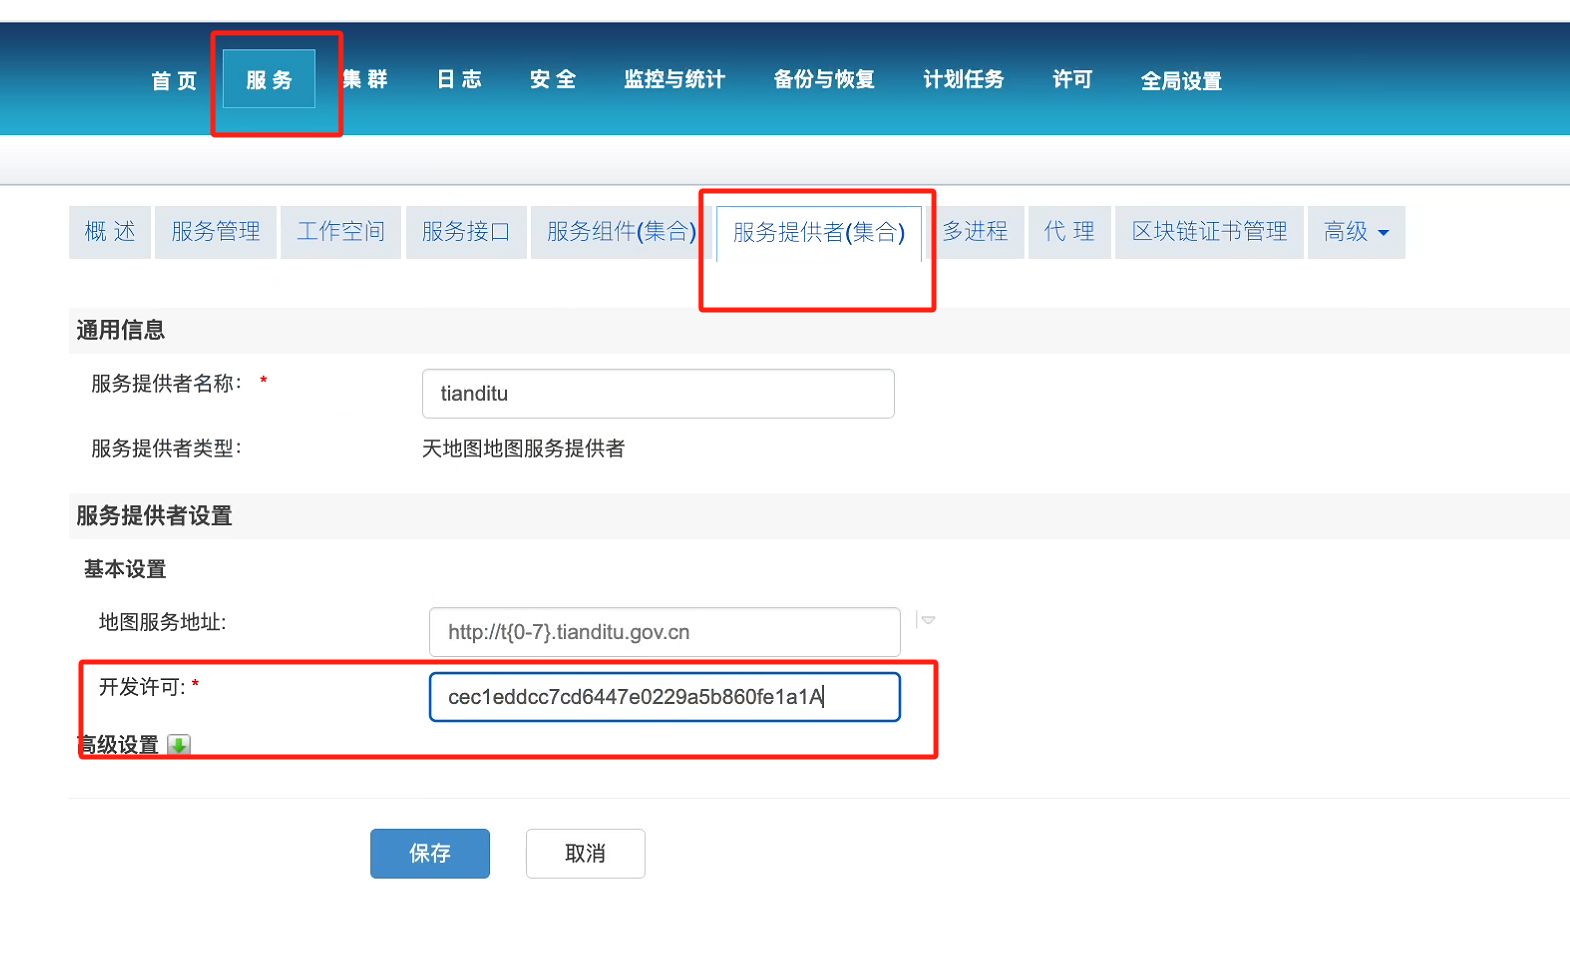This screenshot has height=972, width=1570.
Task: Open 计划任务 navigation item
Action: [963, 79]
